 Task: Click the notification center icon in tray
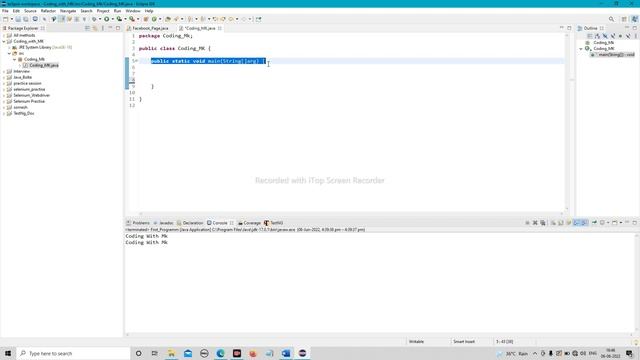click(629, 353)
